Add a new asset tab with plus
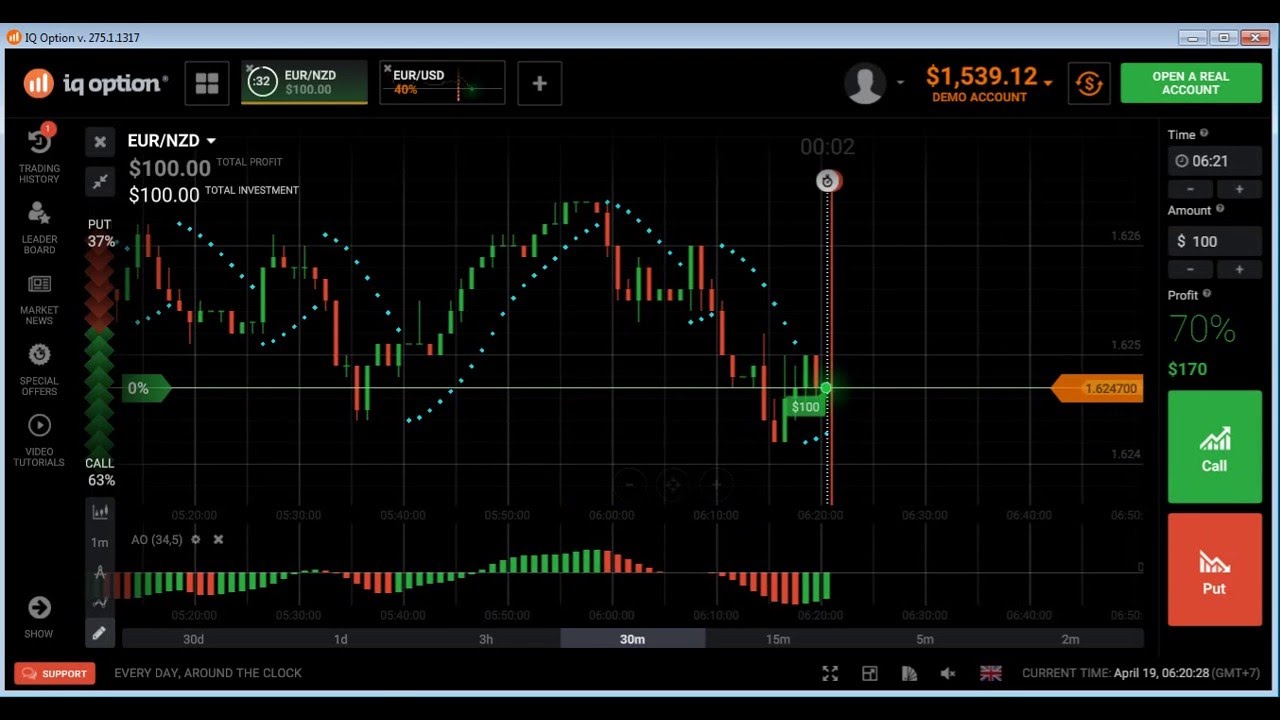The image size is (1280, 720). click(x=540, y=83)
